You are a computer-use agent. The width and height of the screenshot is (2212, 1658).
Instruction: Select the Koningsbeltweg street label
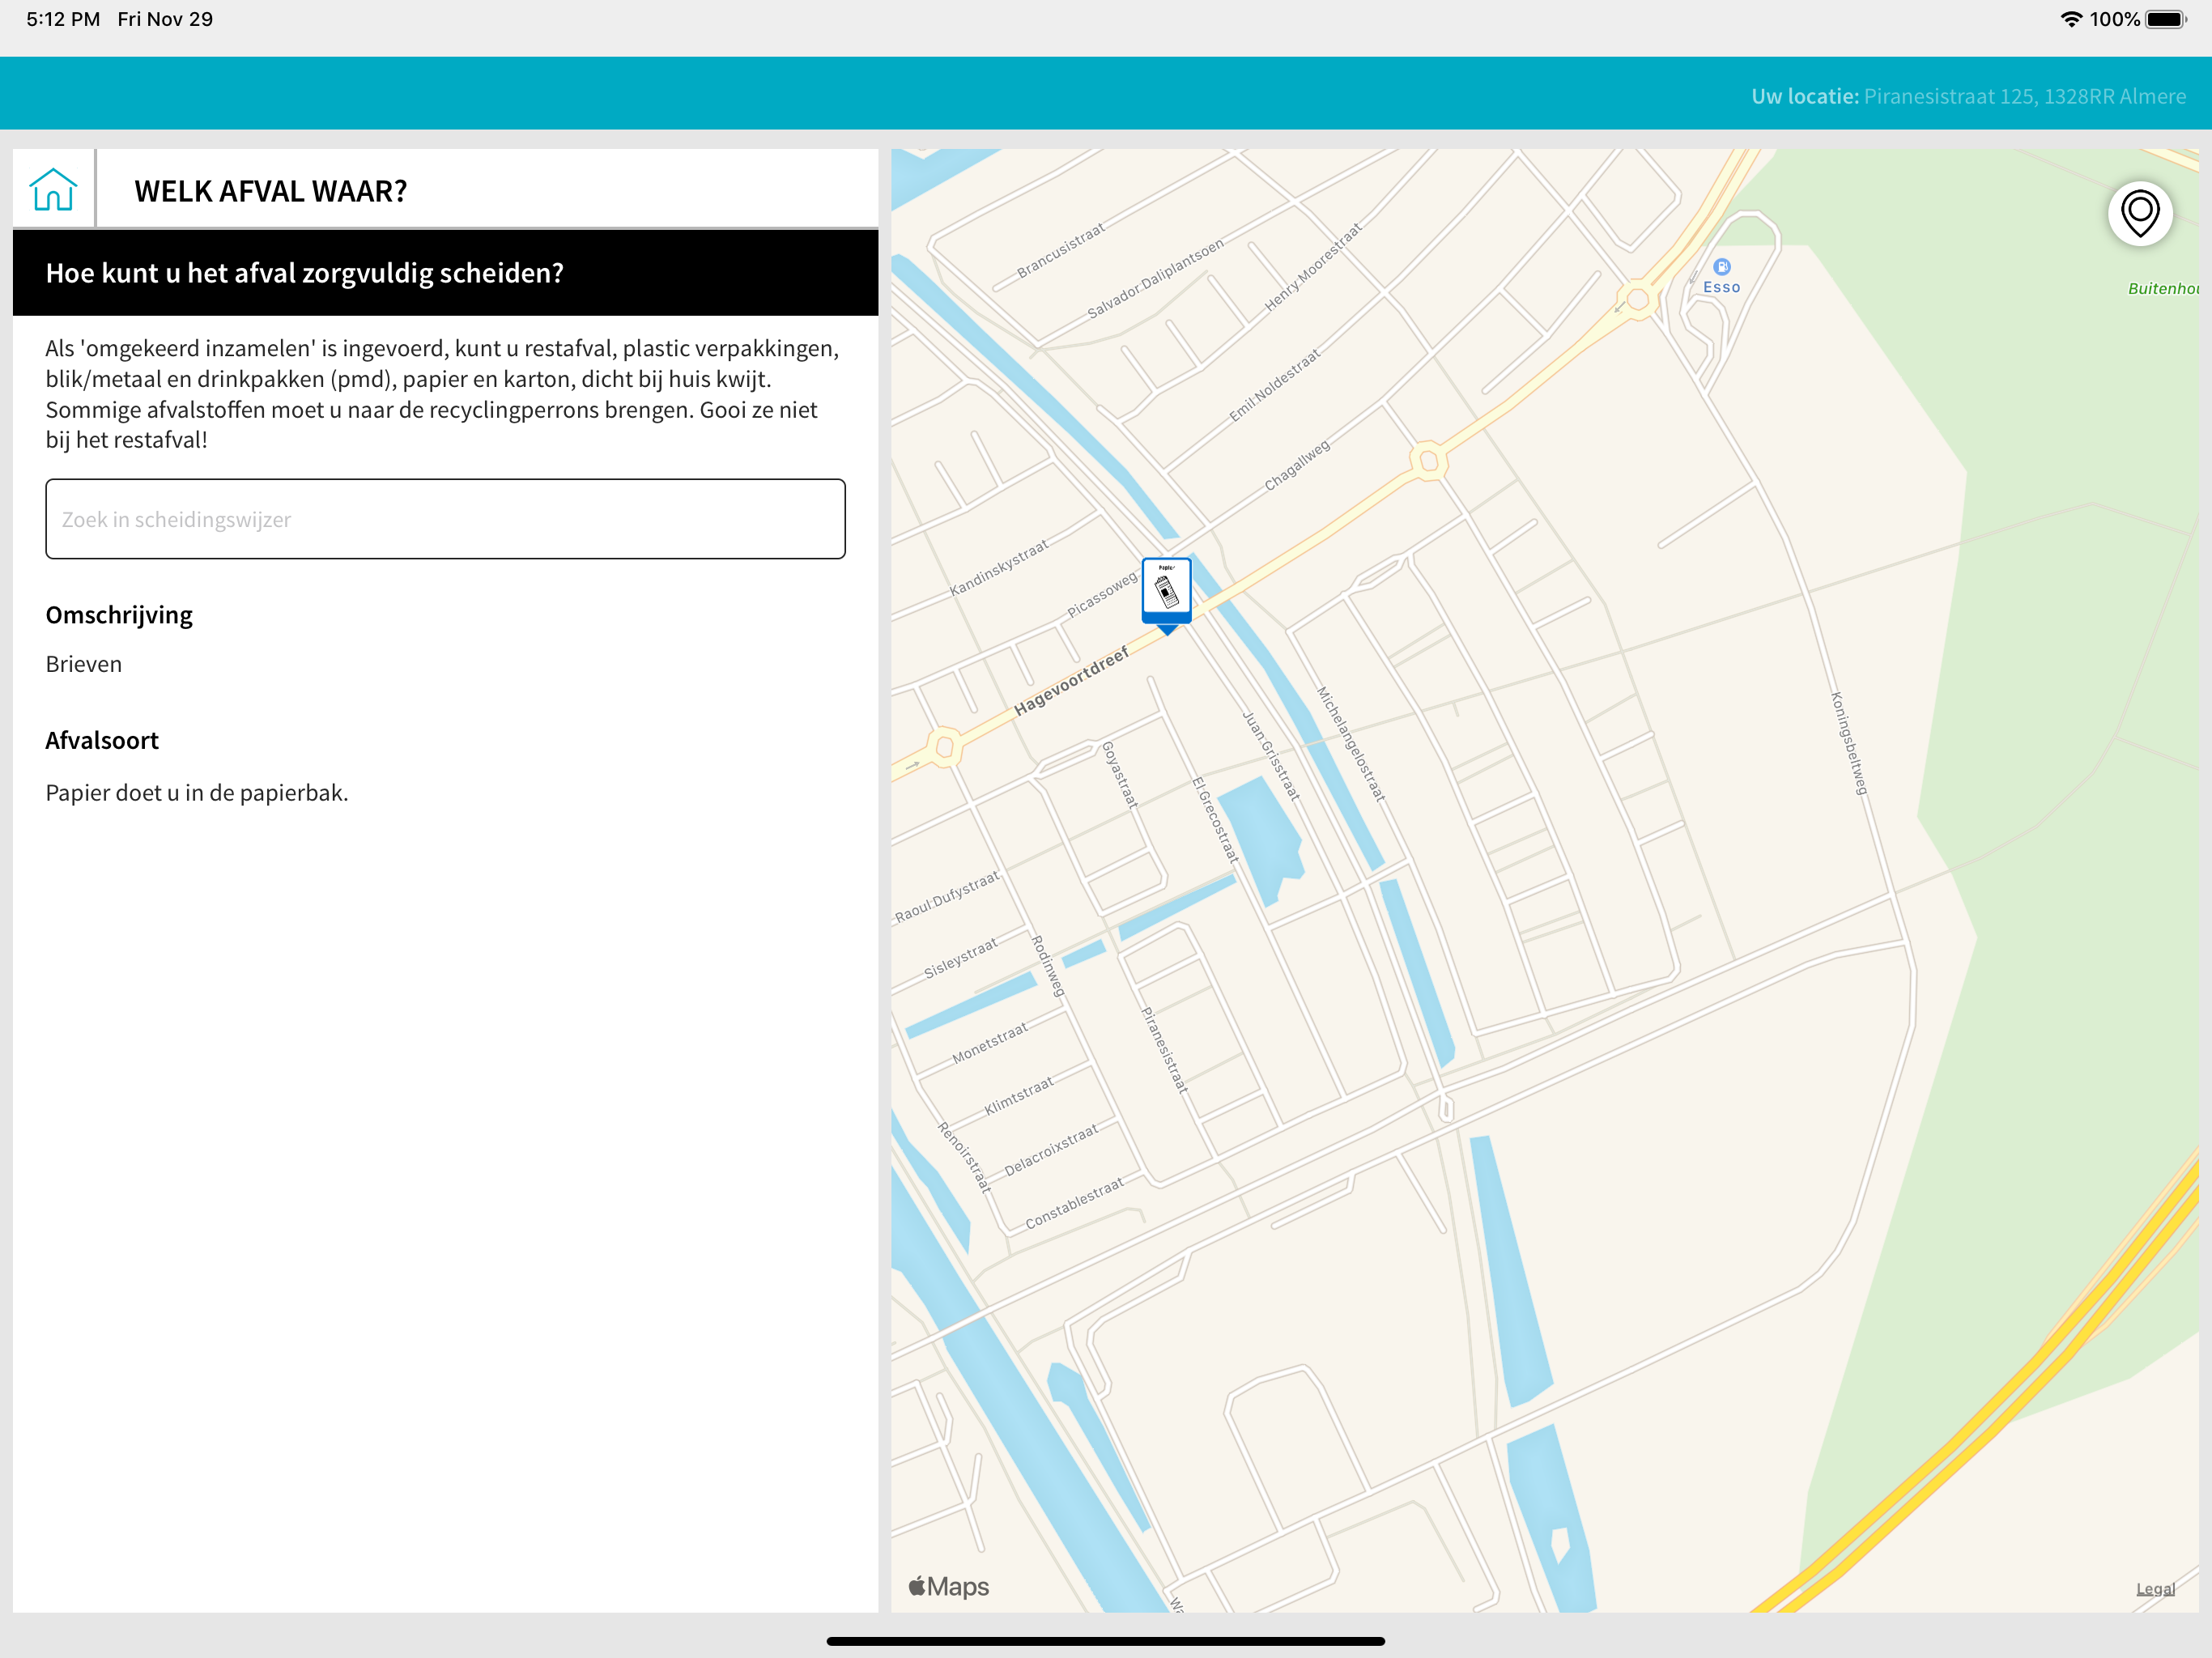click(x=1848, y=743)
